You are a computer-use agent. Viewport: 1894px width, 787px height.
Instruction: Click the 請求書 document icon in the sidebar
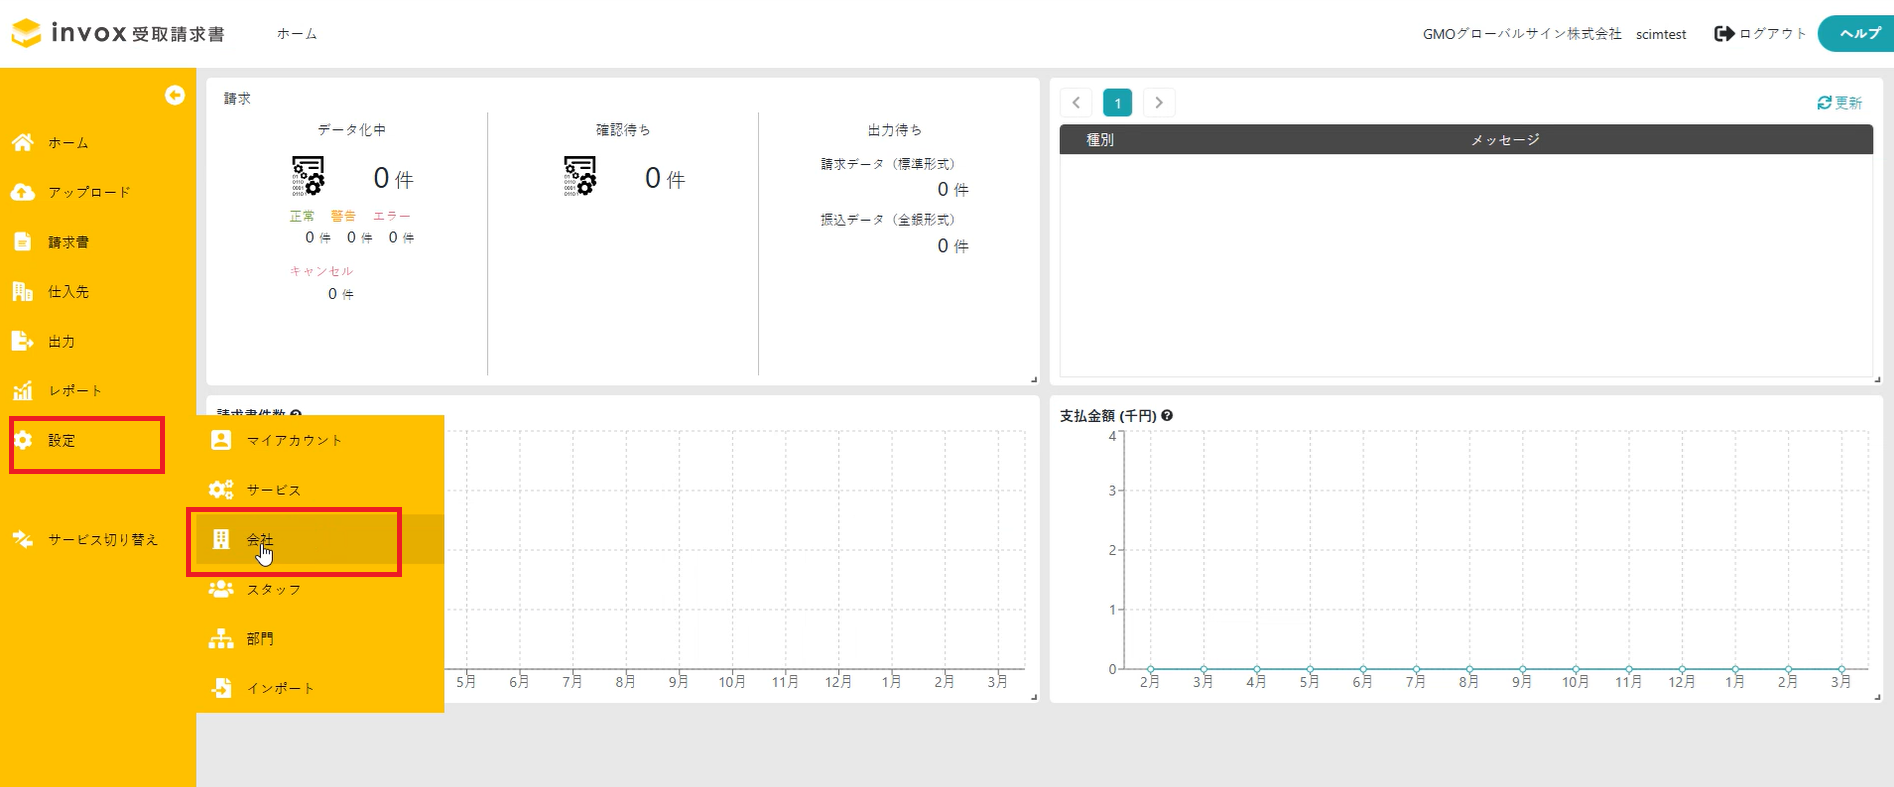coord(22,241)
